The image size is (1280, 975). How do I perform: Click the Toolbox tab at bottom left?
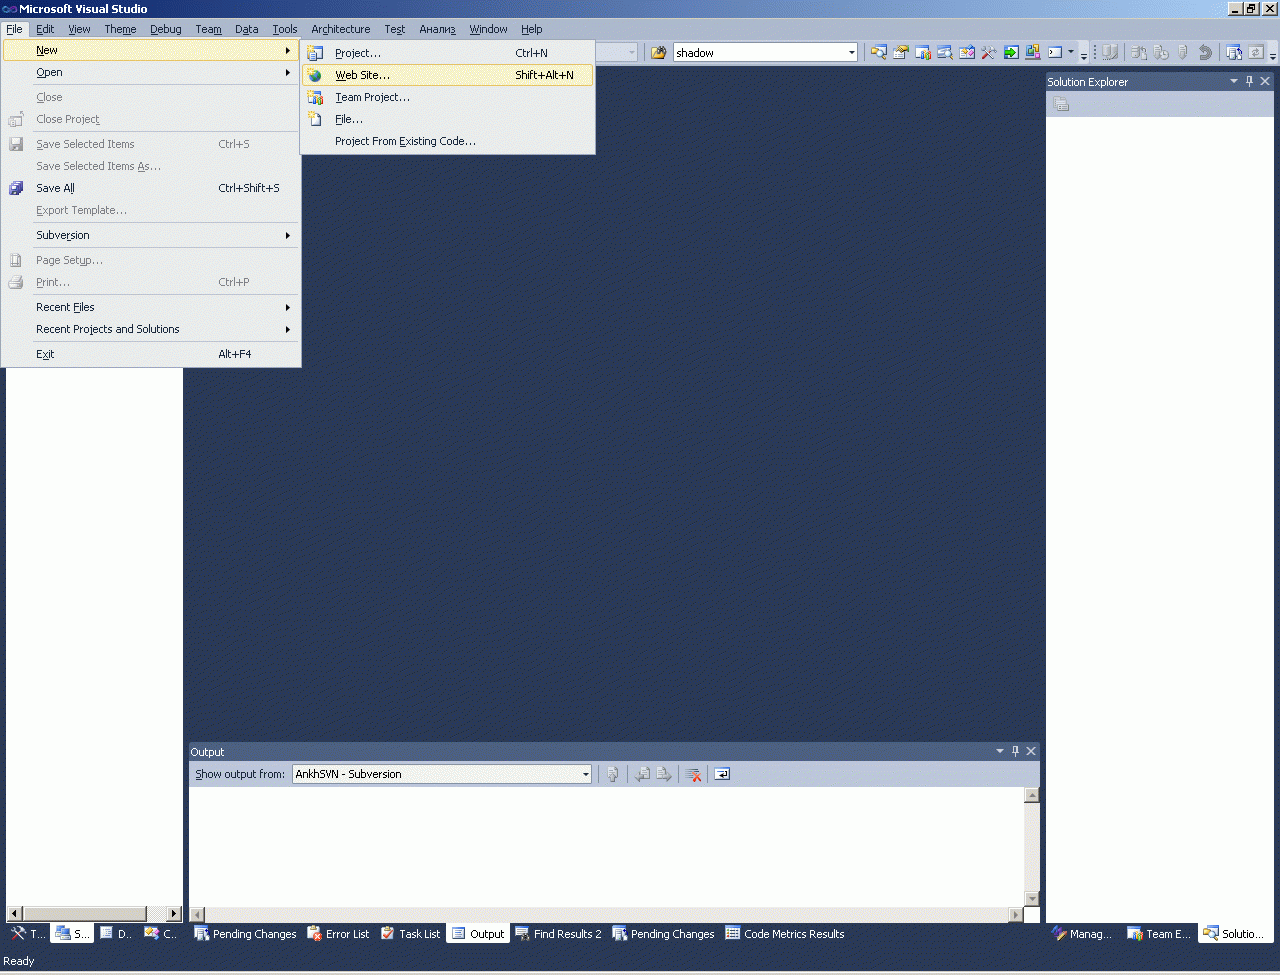click(28, 934)
